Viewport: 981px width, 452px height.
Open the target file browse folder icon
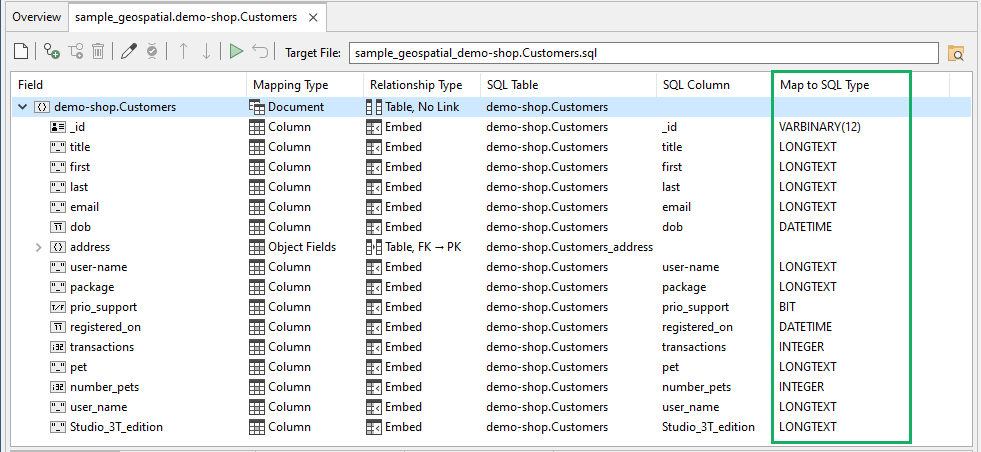click(955, 53)
